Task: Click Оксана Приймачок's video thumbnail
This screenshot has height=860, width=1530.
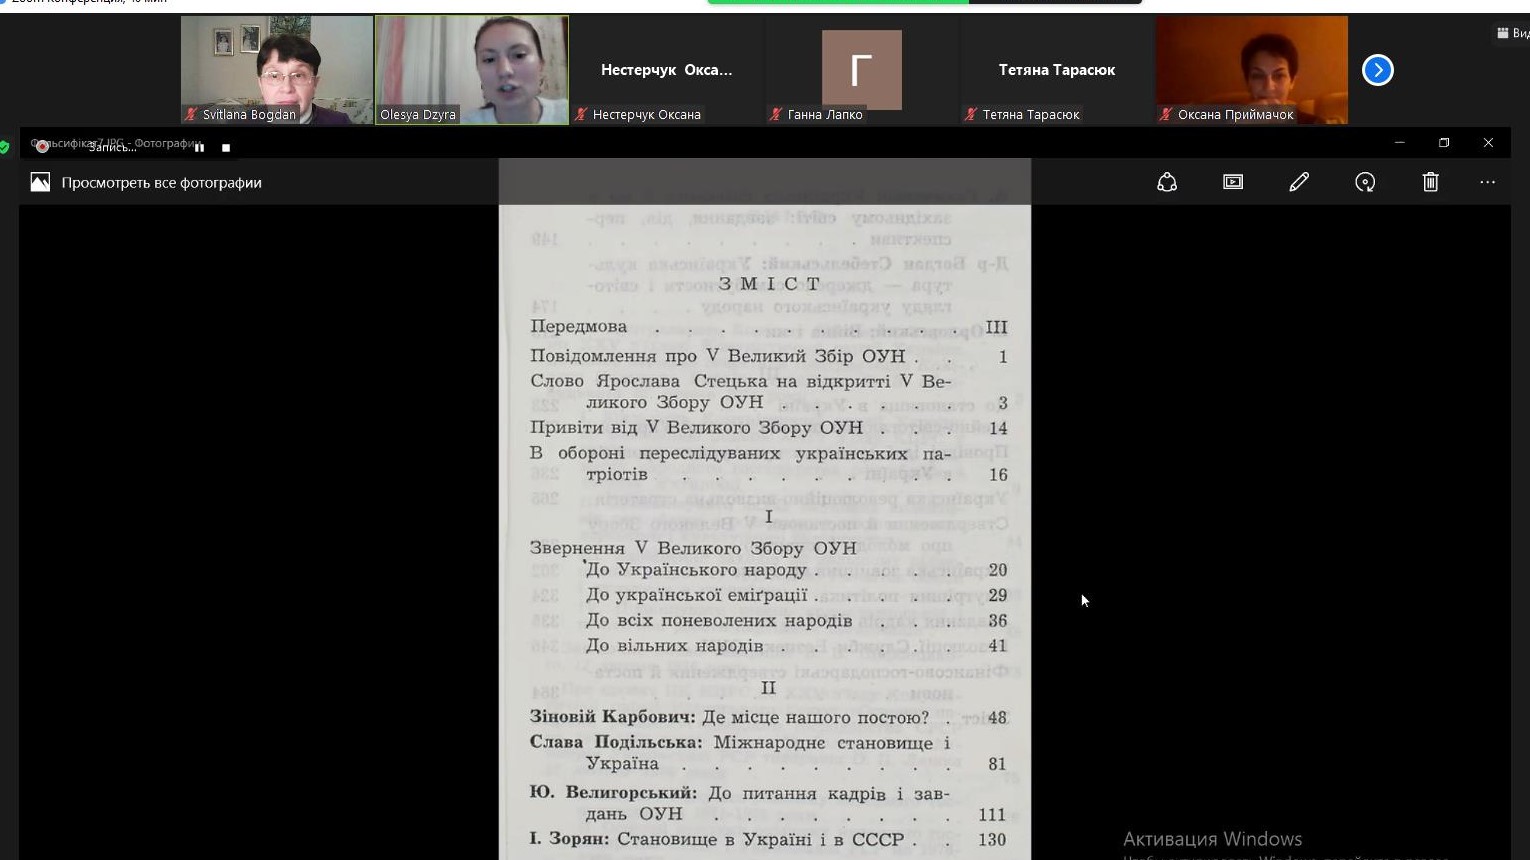Action: click(1251, 69)
